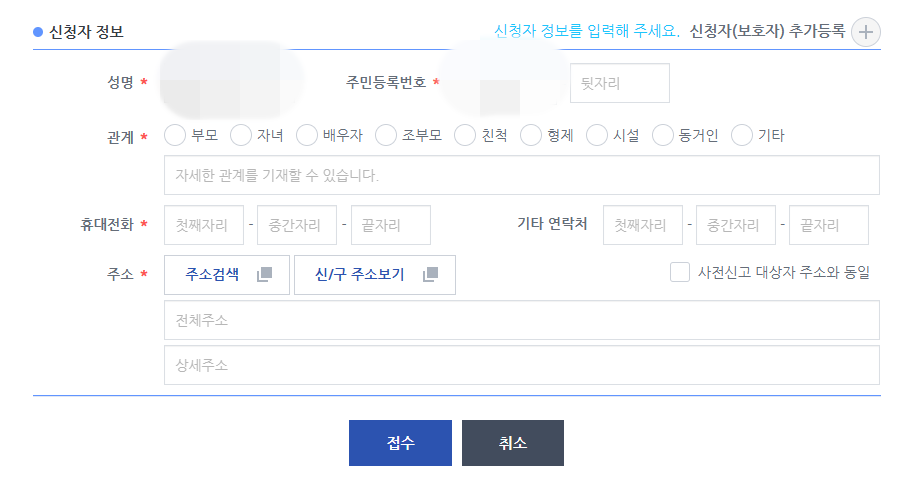Viewport: 908px width, 483px height.
Task: Focus the 주민등록번호 뒷자리 input field
Action: [x=620, y=83]
